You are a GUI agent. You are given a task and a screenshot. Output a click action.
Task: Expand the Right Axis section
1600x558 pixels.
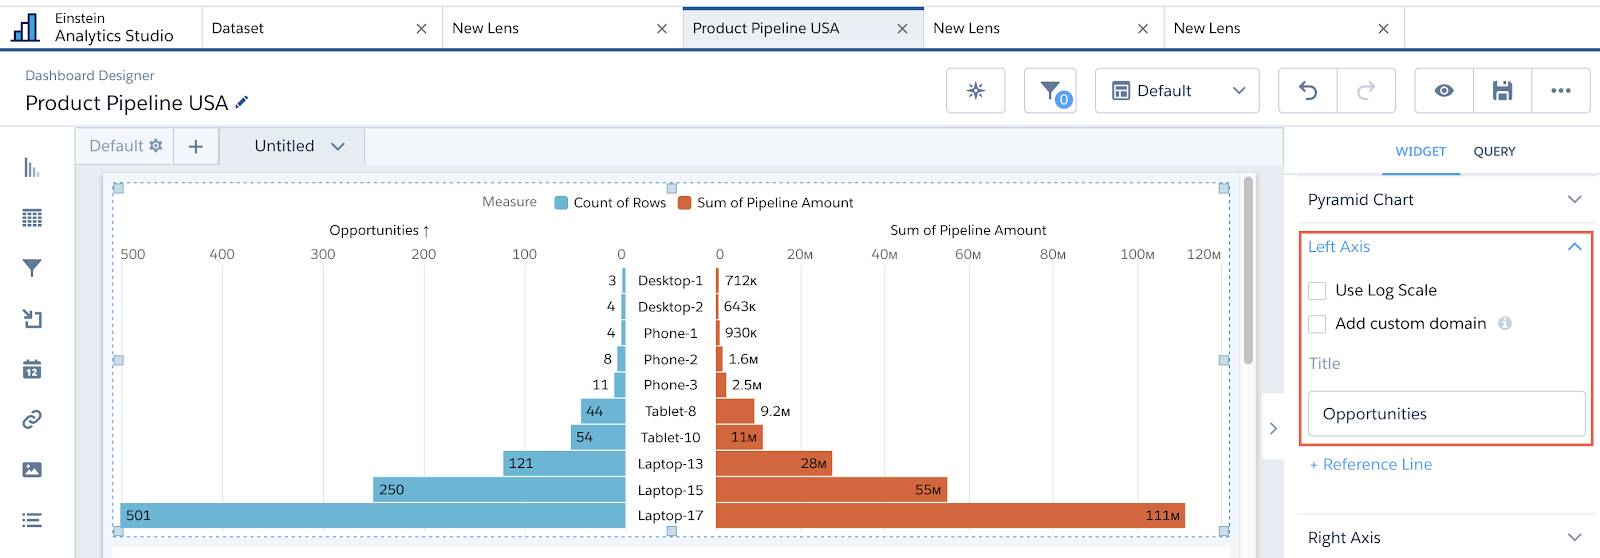1575,537
